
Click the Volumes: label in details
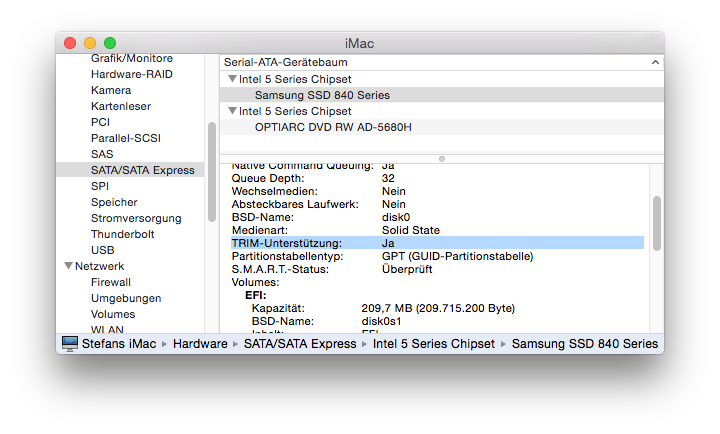[x=255, y=282]
